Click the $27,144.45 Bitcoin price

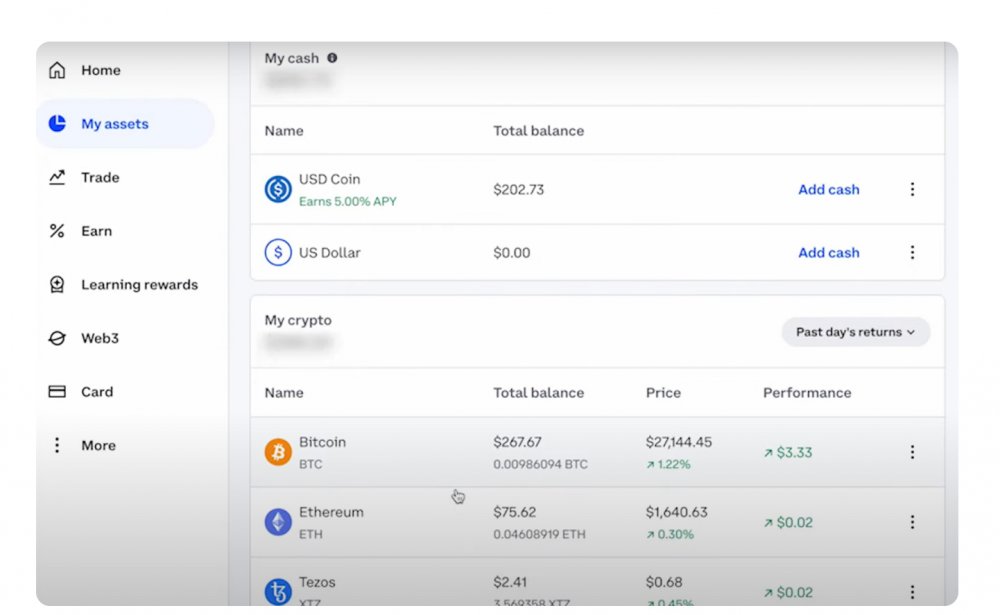pyautogui.click(x=679, y=442)
